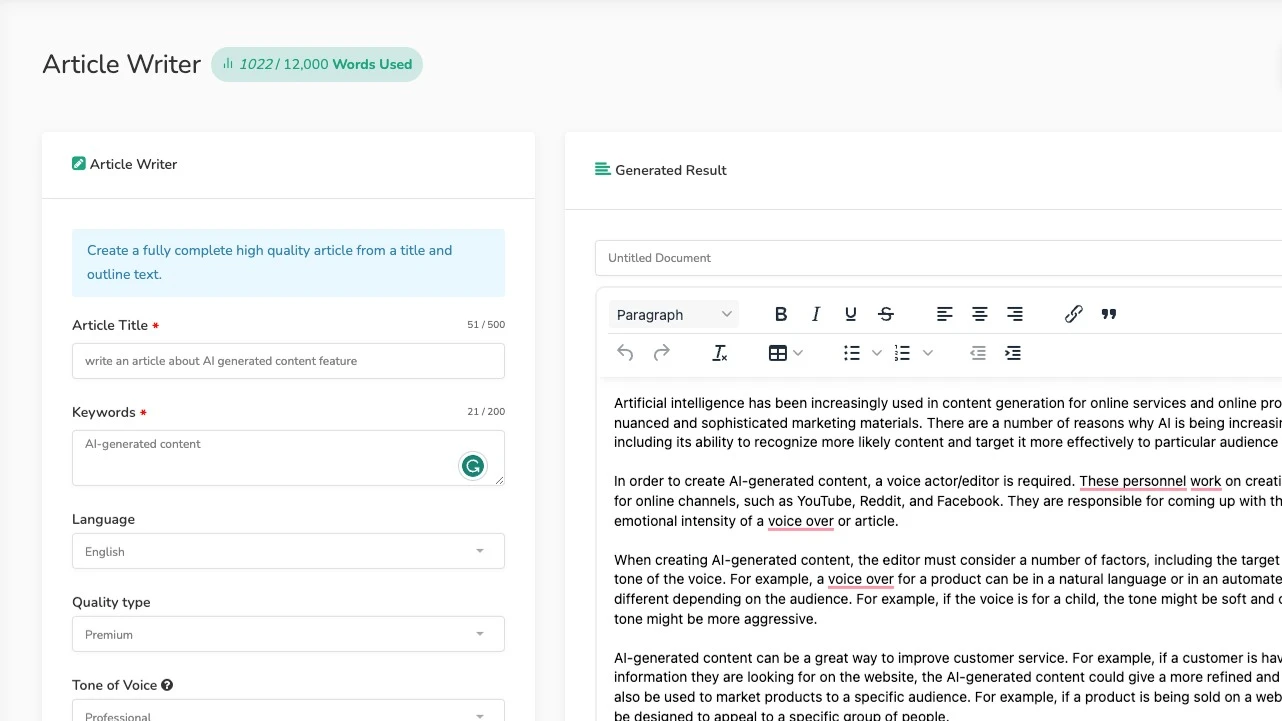Undo the last edit
The width and height of the screenshot is (1282, 721).
click(x=625, y=352)
